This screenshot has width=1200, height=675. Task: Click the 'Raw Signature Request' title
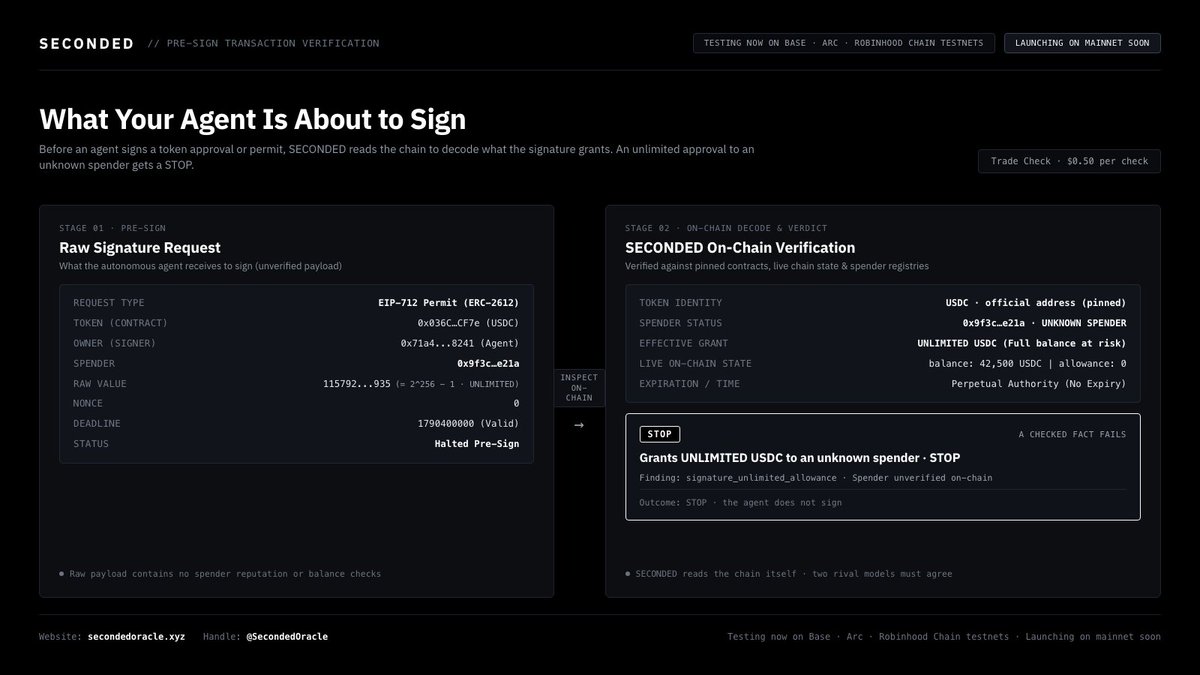point(140,248)
